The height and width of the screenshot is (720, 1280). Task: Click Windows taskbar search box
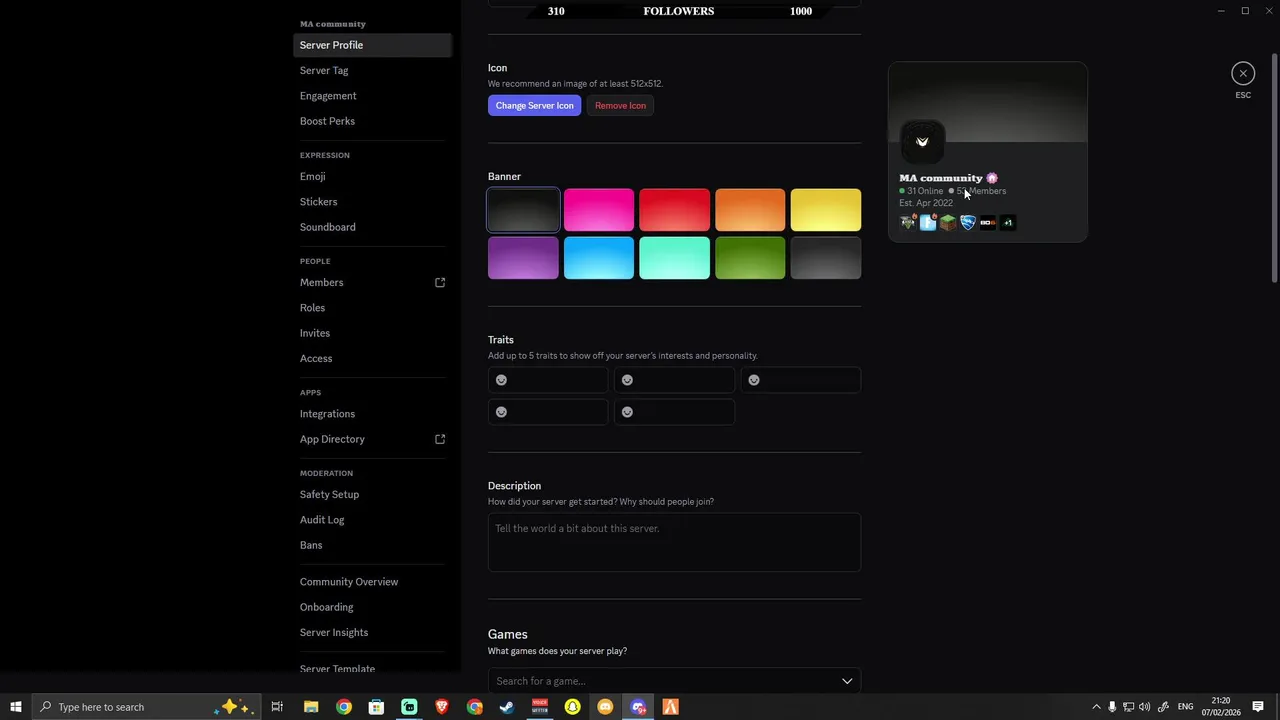pos(146,707)
